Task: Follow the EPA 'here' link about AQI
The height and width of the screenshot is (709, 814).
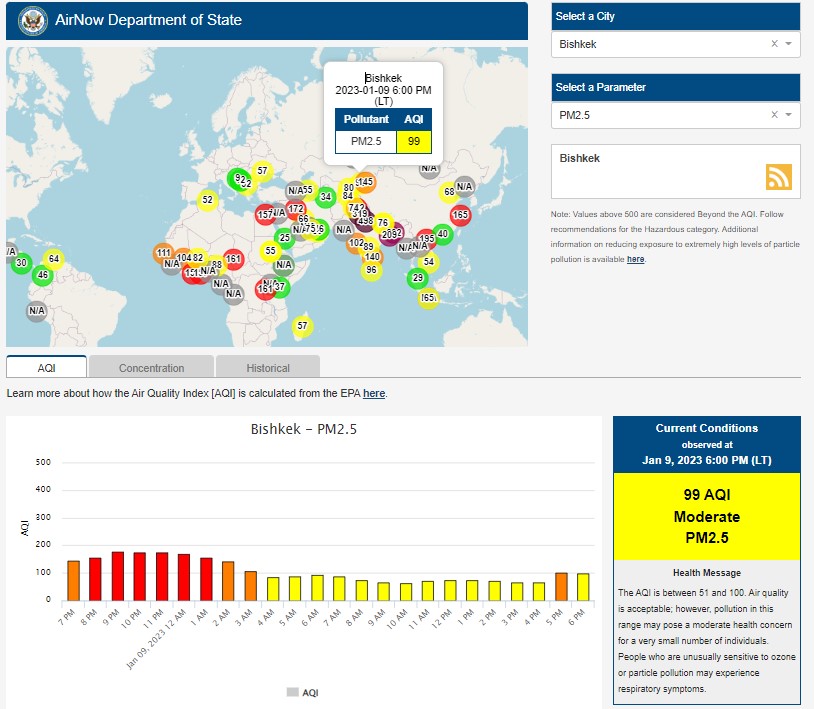Action: 374,394
